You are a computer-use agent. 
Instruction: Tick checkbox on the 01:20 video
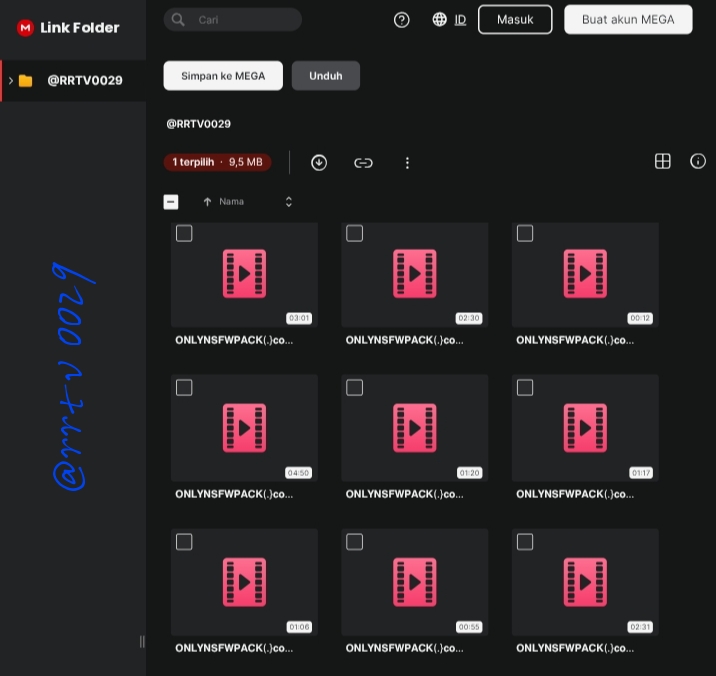point(354,388)
